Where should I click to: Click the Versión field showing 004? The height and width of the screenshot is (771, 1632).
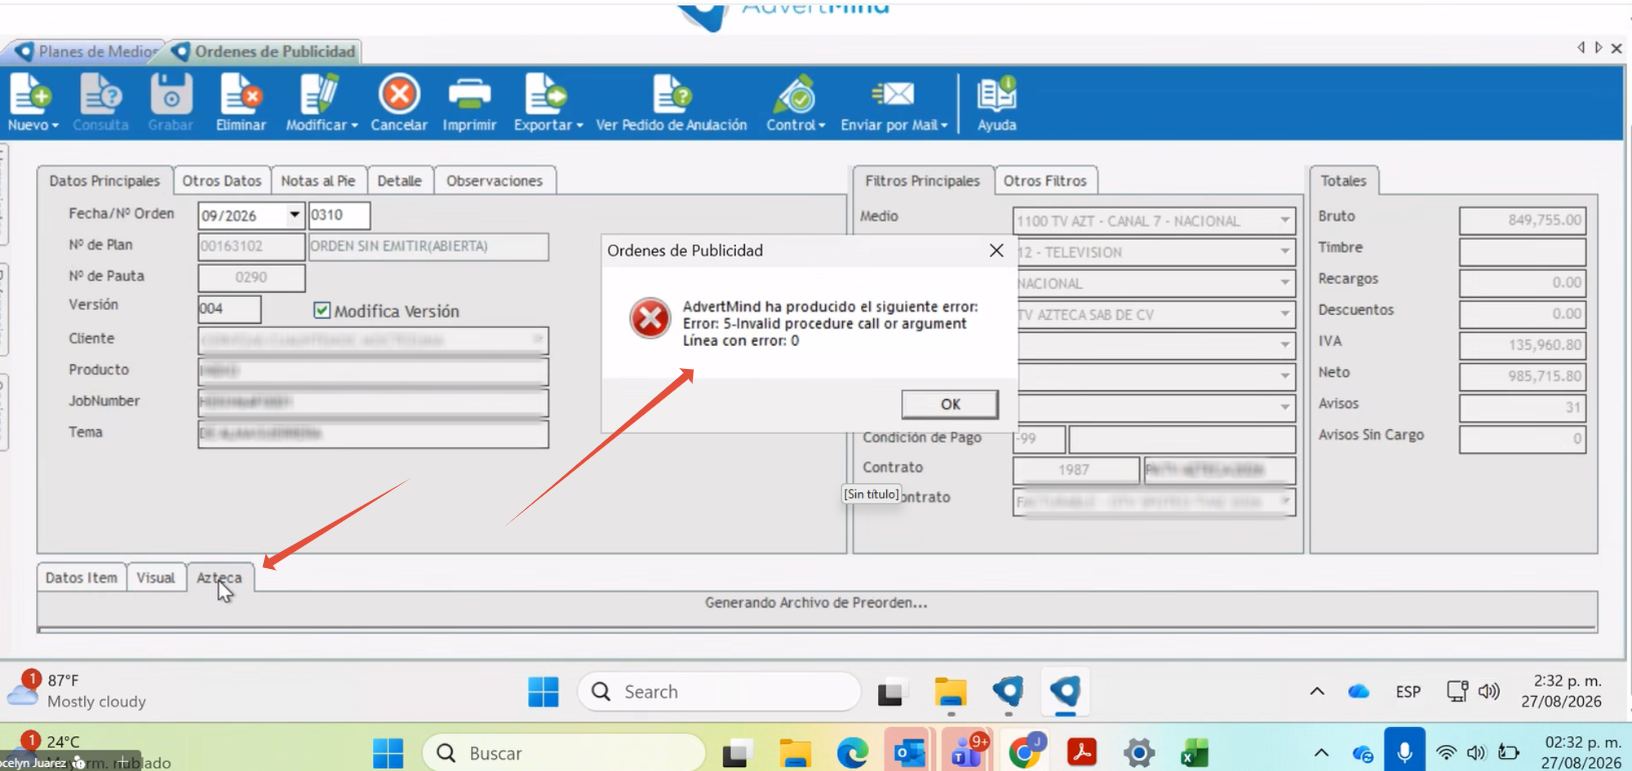pos(229,309)
